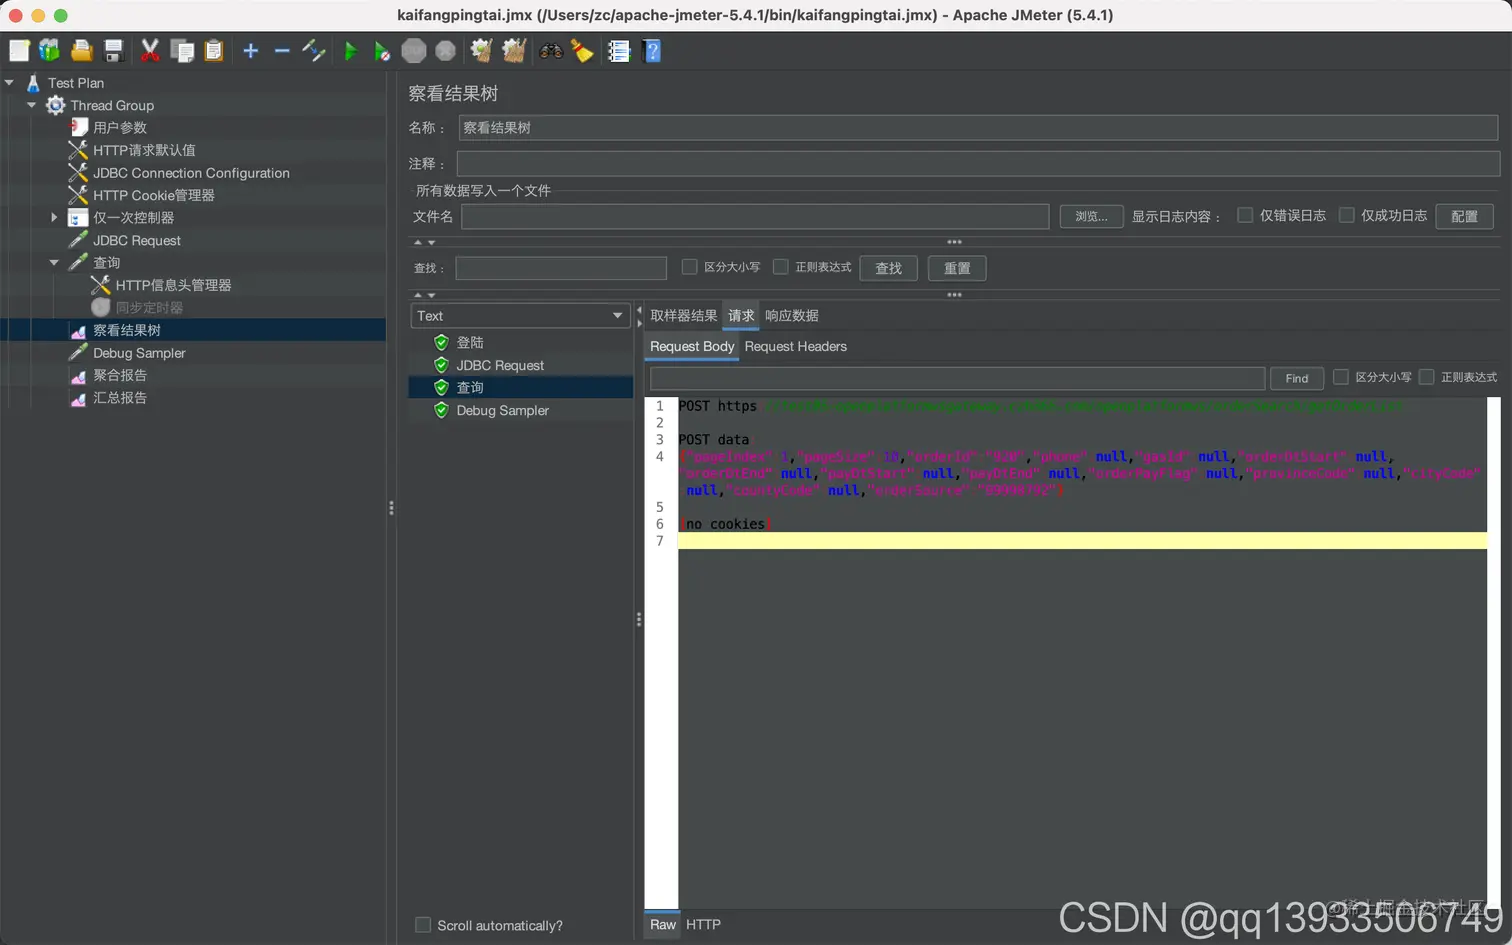Collapse the Test Plan tree node
This screenshot has width=1512, height=945.
[x=9, y=83]
